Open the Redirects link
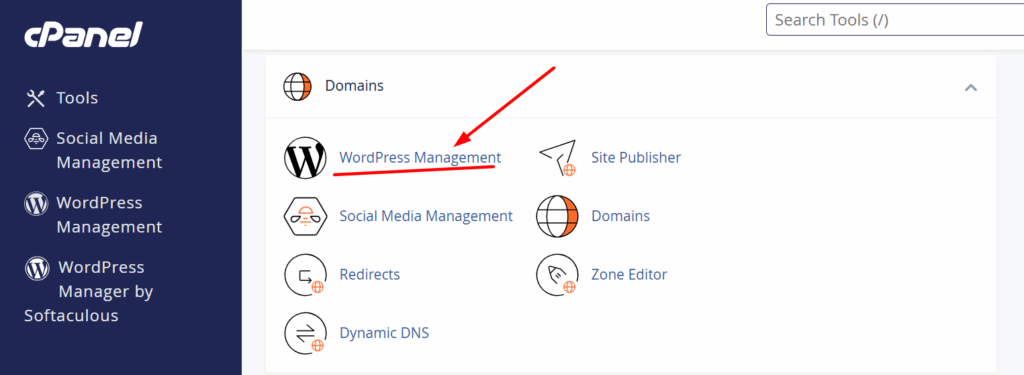 click(x=370, y=274)
